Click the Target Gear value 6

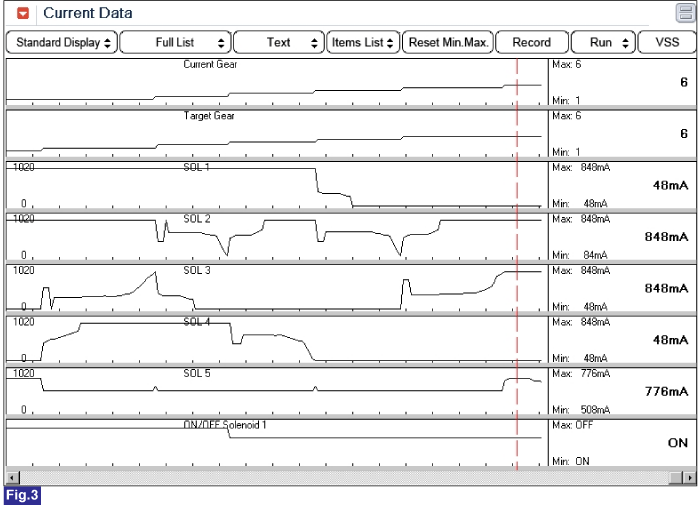(x=683, y=134)
